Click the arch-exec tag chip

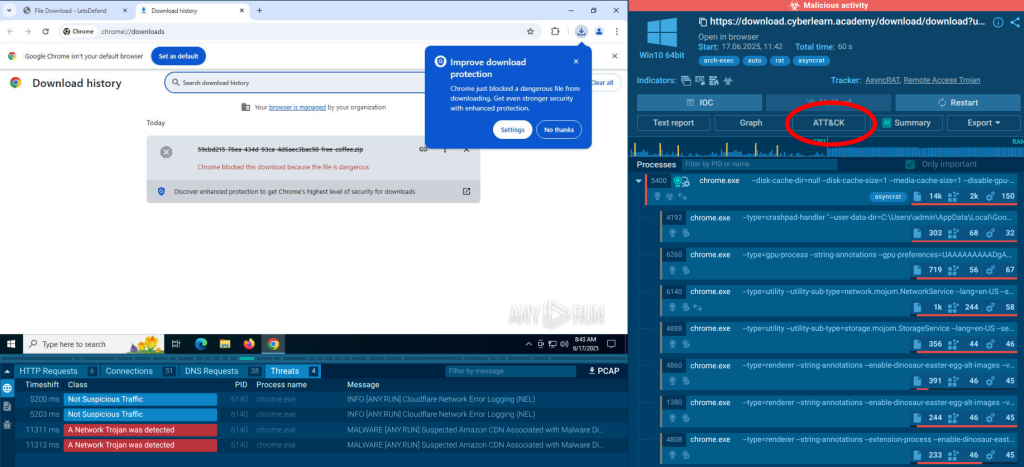point(718,61)
